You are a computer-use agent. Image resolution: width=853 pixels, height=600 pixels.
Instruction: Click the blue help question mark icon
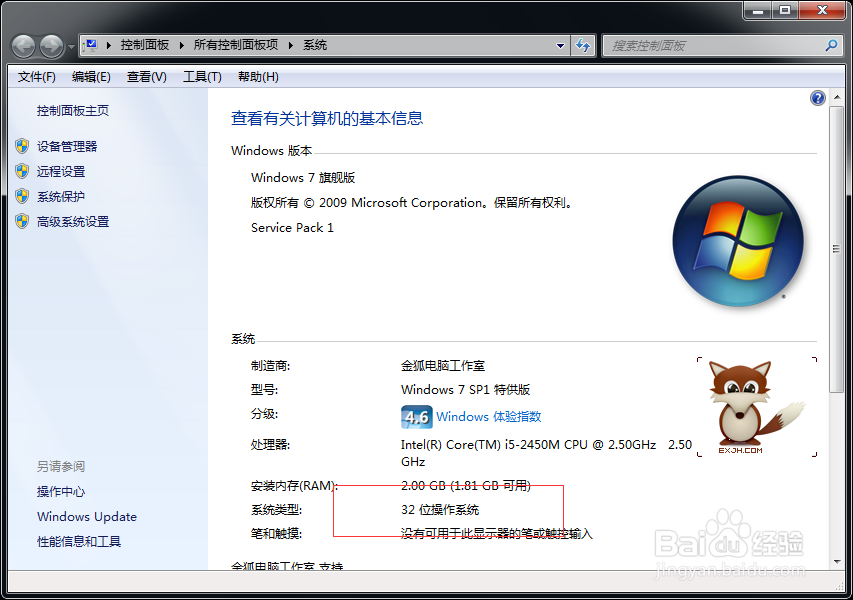[x=817, y=98]
